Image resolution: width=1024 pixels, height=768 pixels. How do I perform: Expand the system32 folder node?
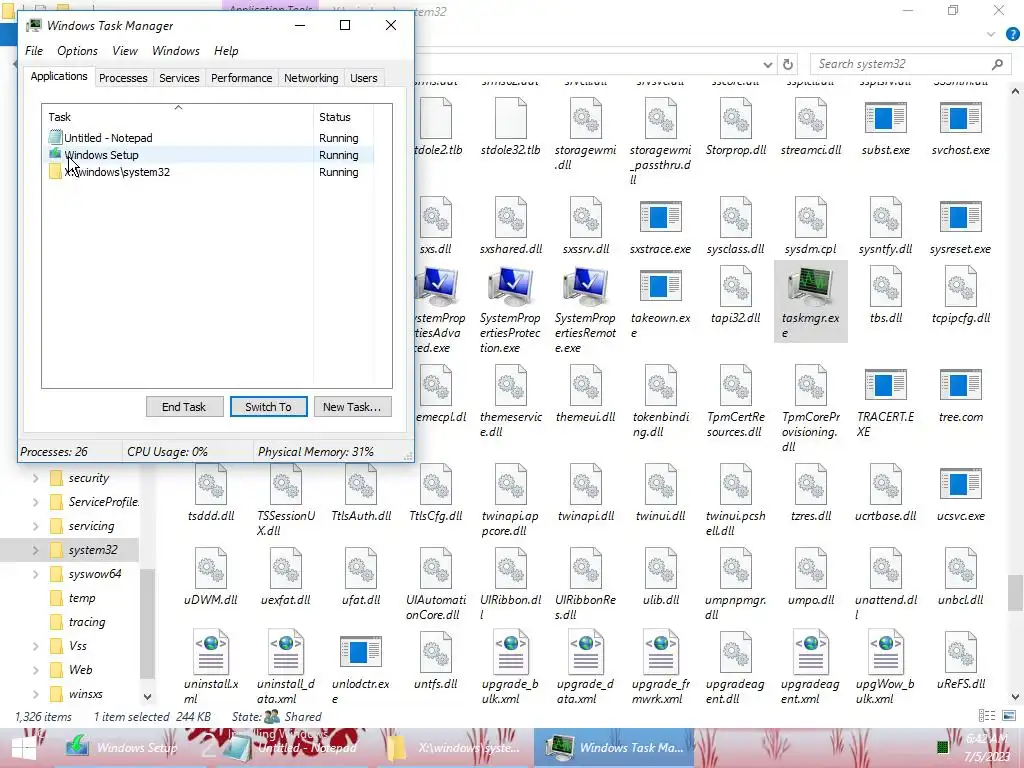(36, 550)
